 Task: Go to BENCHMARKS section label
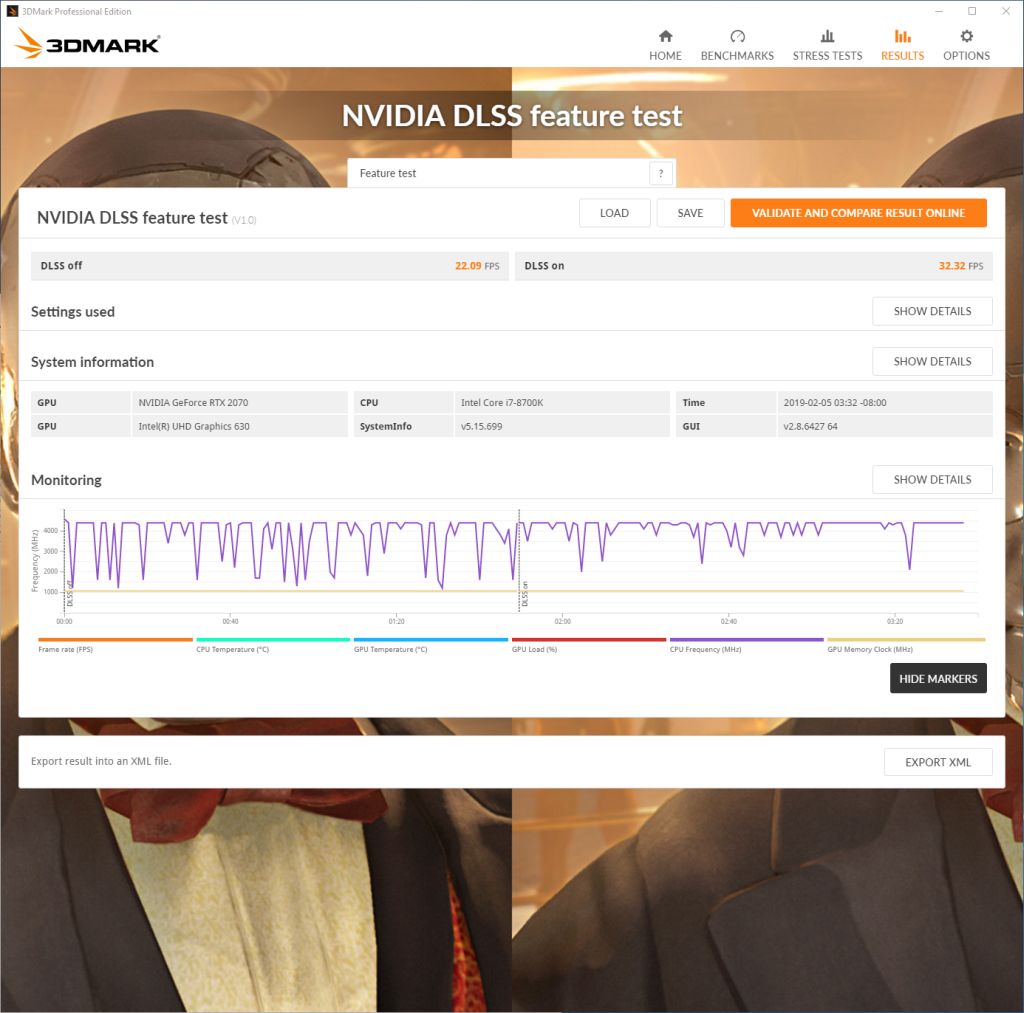click(737, 56)
